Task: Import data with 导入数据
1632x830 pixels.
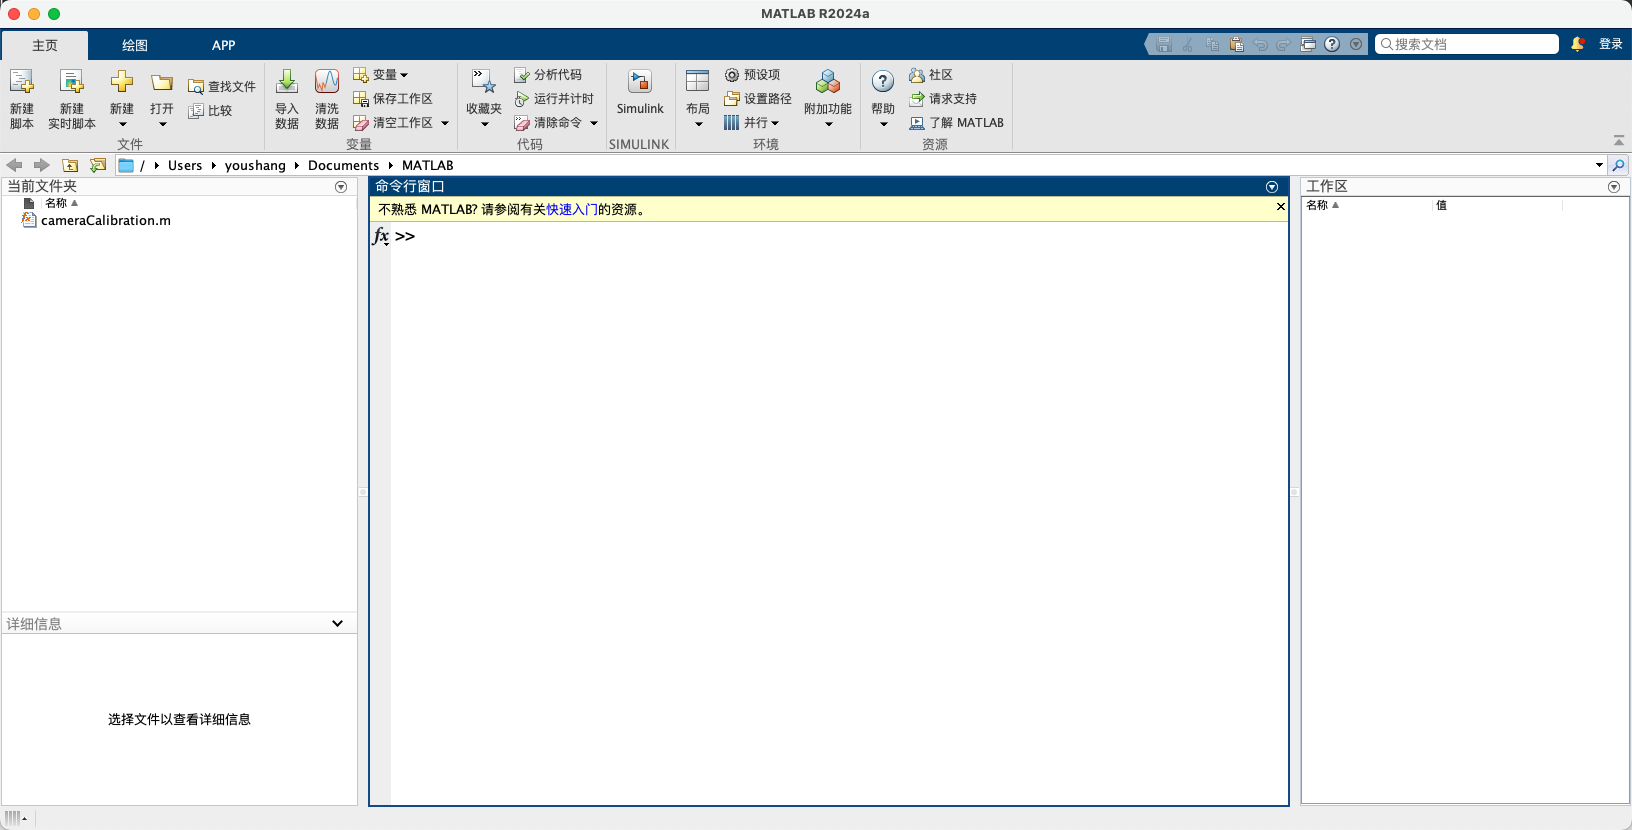Action: pyautogui.click(x=287, y=98)
